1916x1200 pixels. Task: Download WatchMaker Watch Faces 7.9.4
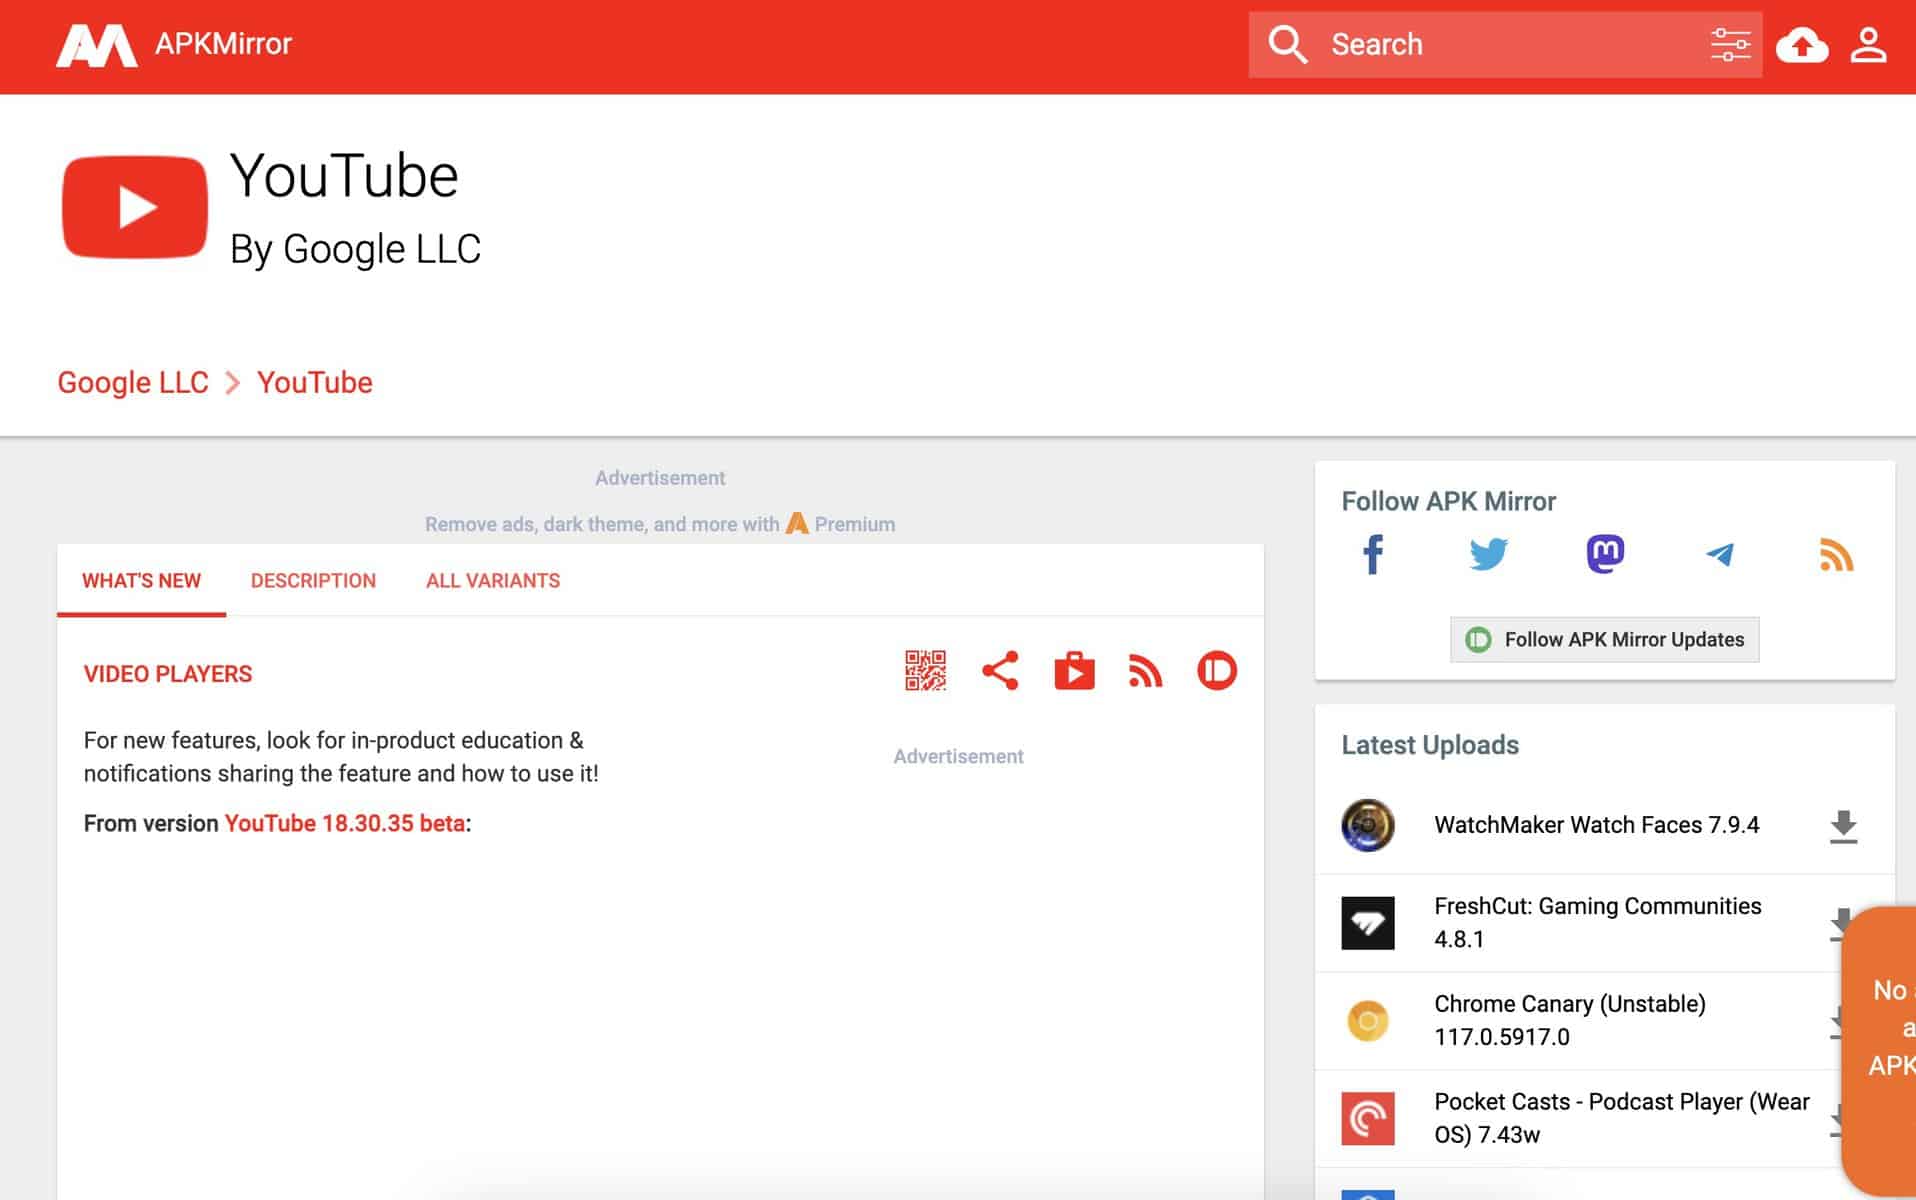[x=1843, y=826]
